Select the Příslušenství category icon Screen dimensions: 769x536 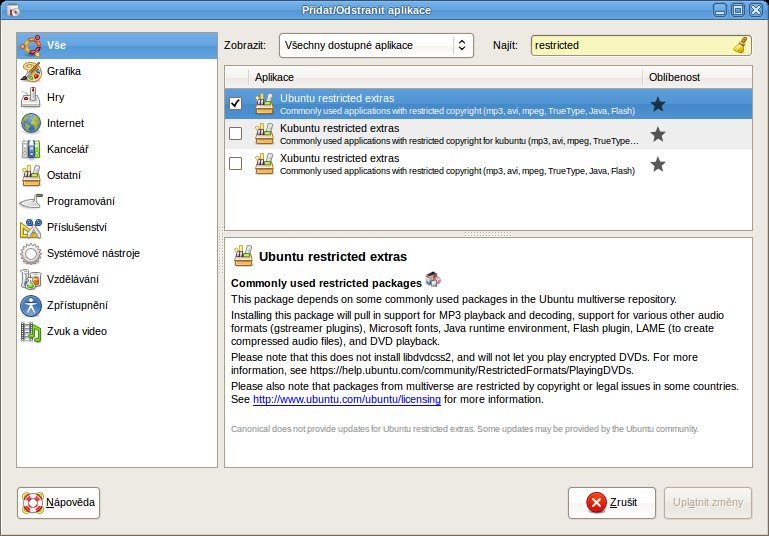click(x=31, y=228)
